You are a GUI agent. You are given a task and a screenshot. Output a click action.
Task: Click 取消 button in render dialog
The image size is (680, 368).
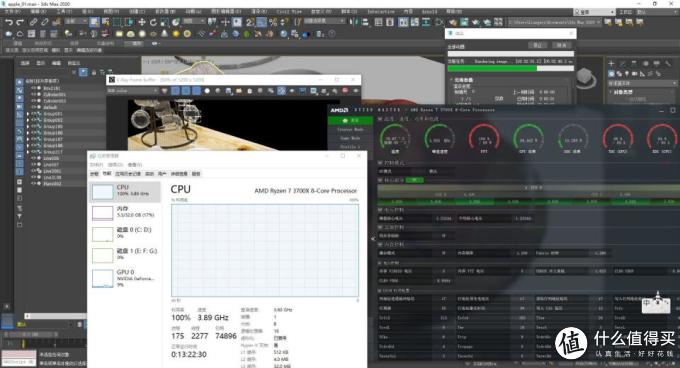(561, 45)
